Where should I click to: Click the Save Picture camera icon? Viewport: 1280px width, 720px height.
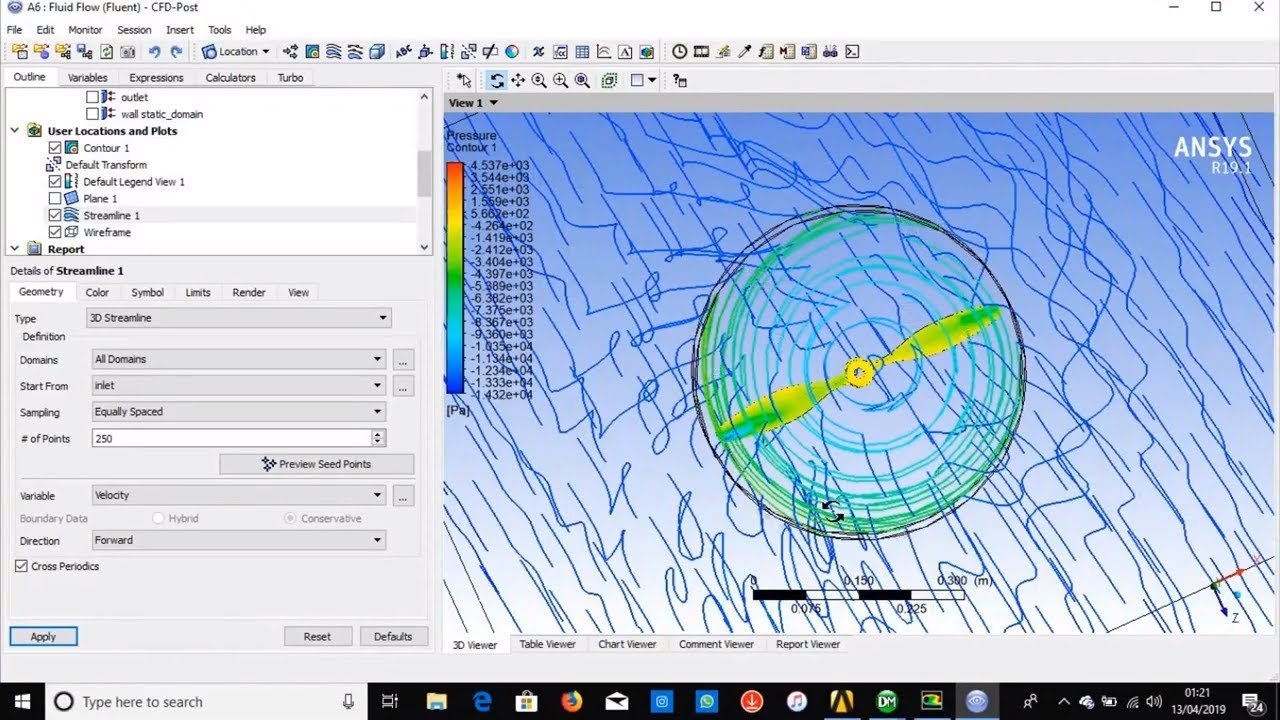click(x=128, y=52)
